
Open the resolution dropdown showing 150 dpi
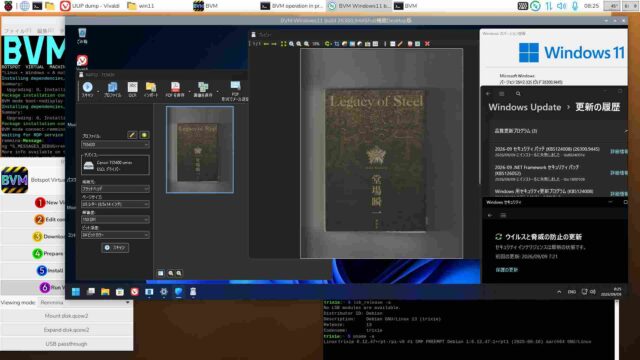pos(115,220)
